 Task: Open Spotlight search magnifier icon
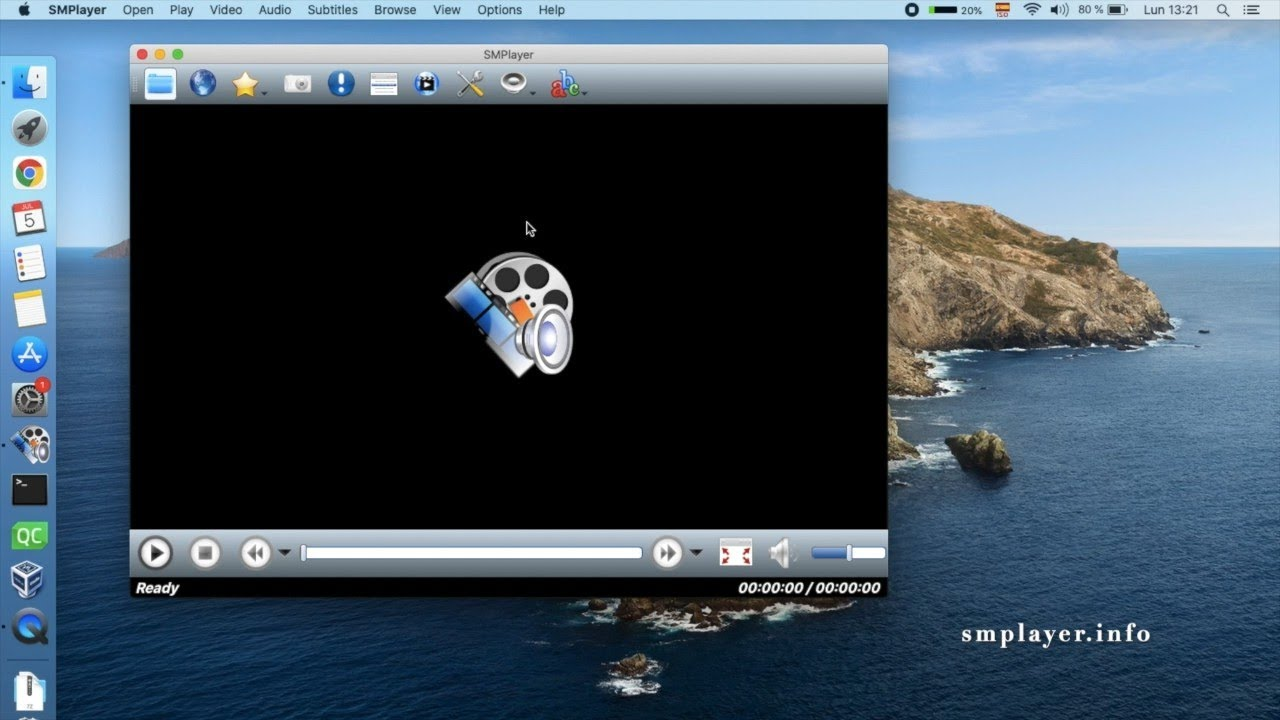point(1222,10)
